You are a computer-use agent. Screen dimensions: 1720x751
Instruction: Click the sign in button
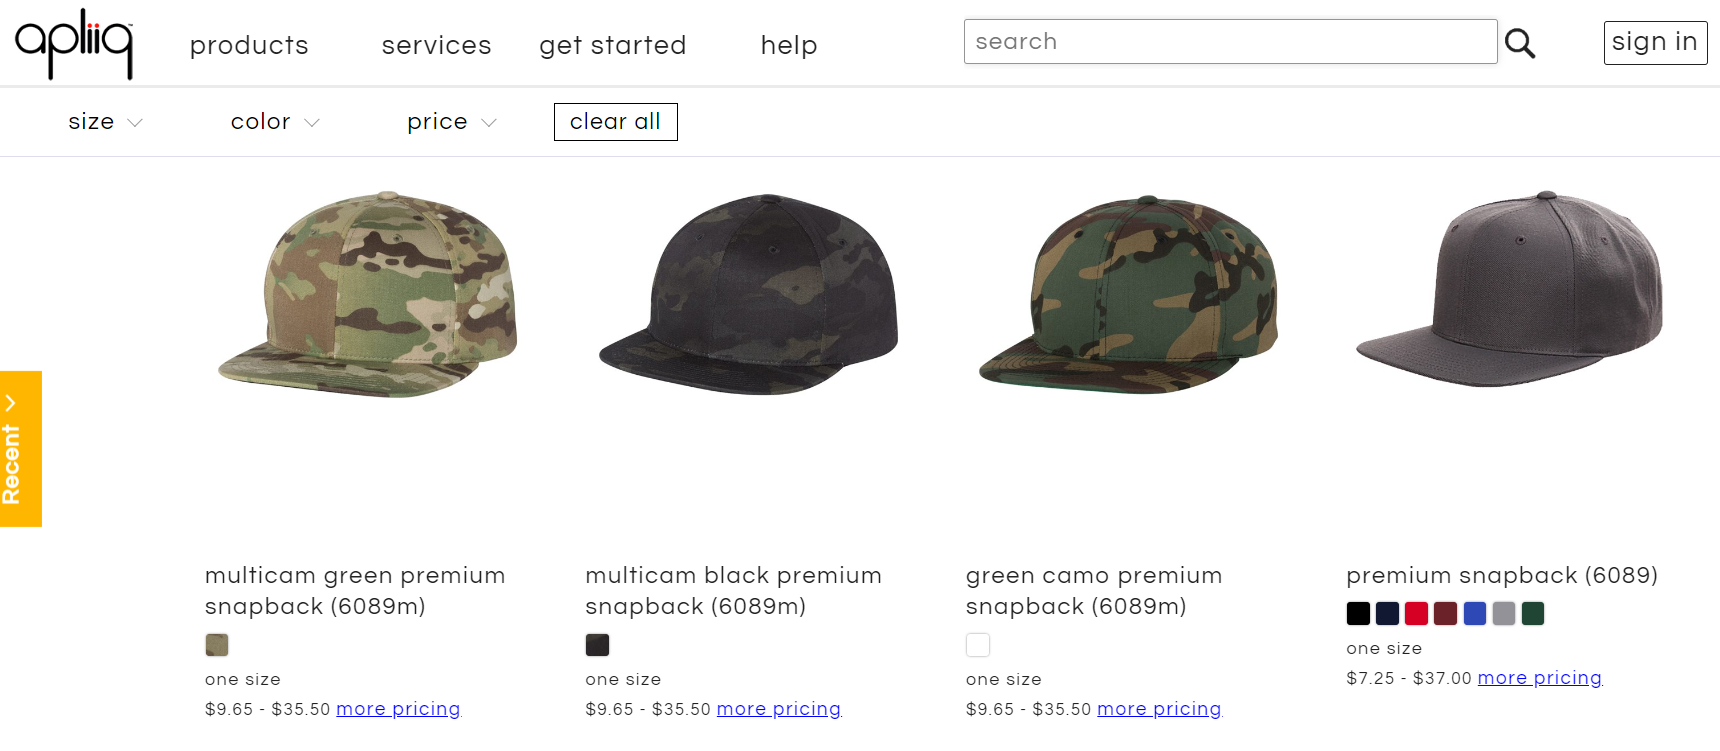1655,42
